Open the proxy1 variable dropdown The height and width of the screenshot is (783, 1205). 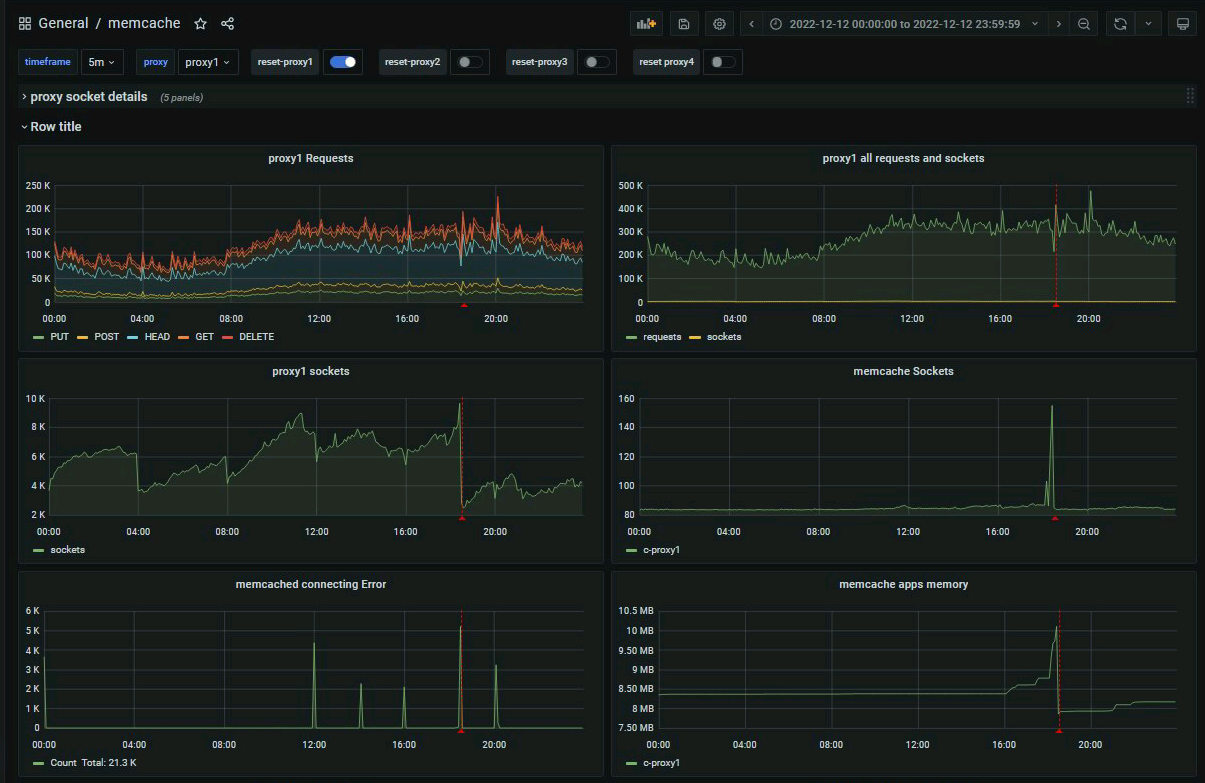pos(208,62)
